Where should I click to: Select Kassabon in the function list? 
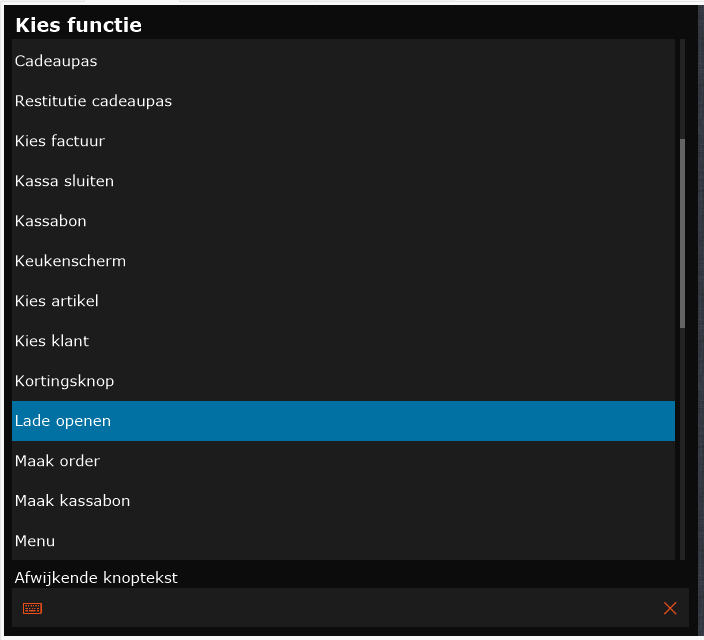pyautogui.click(x=343, y=221)
